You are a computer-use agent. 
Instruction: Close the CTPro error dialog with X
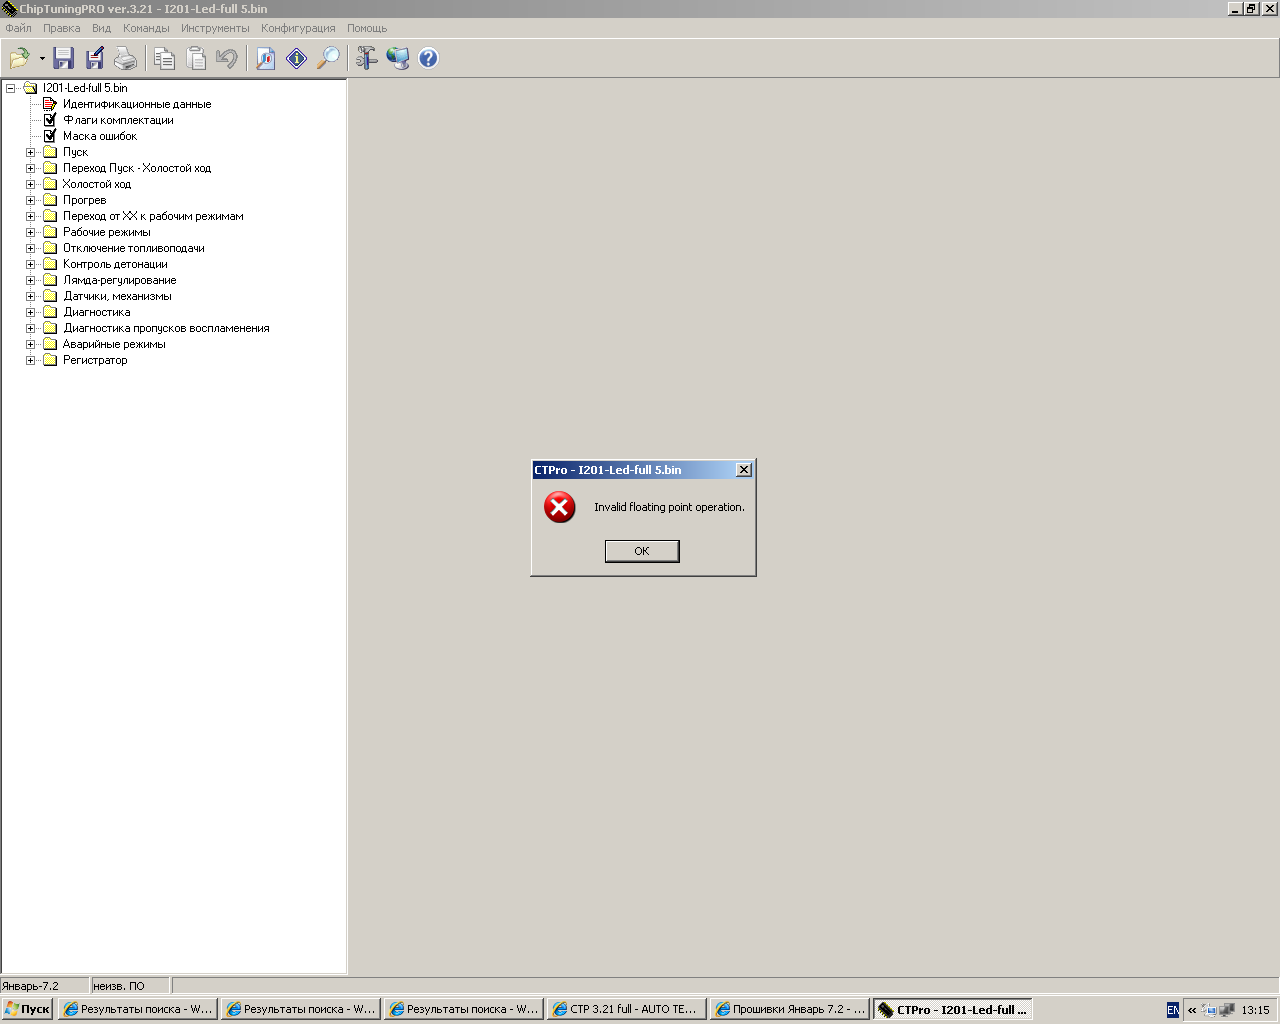744,470
